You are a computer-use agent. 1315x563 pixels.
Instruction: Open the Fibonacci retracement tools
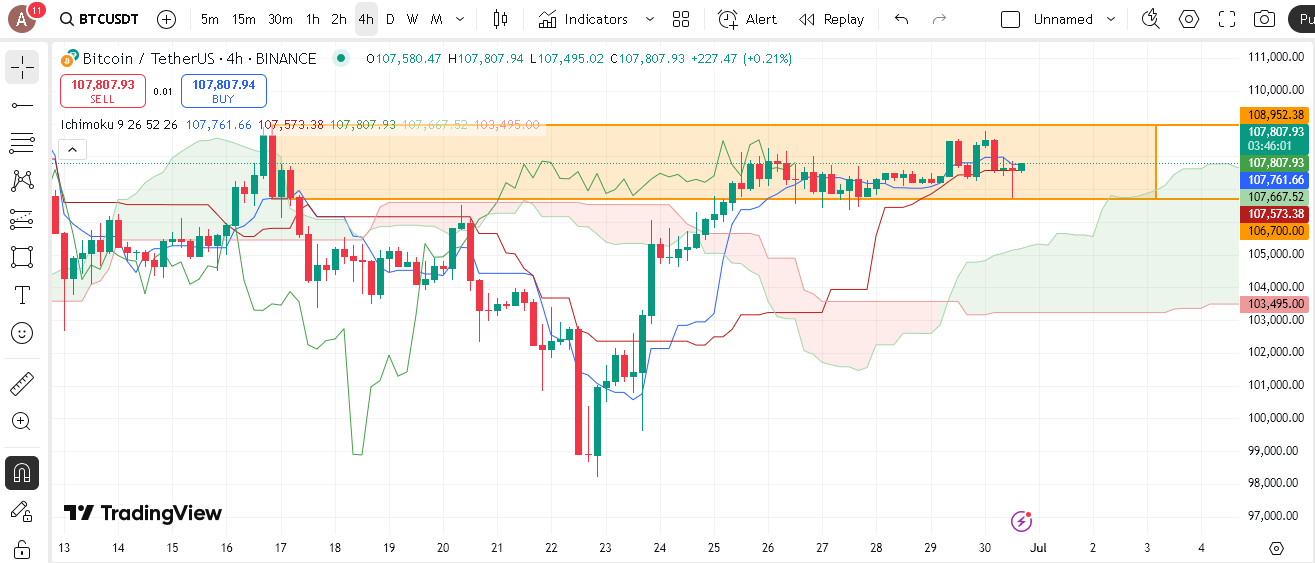pos(22,143)
